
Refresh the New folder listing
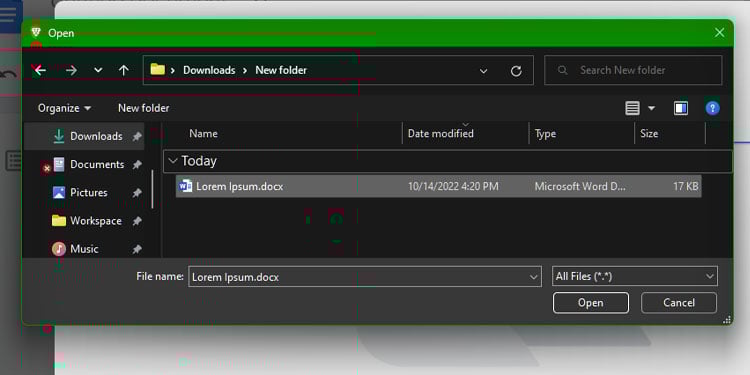click(516, 71)
